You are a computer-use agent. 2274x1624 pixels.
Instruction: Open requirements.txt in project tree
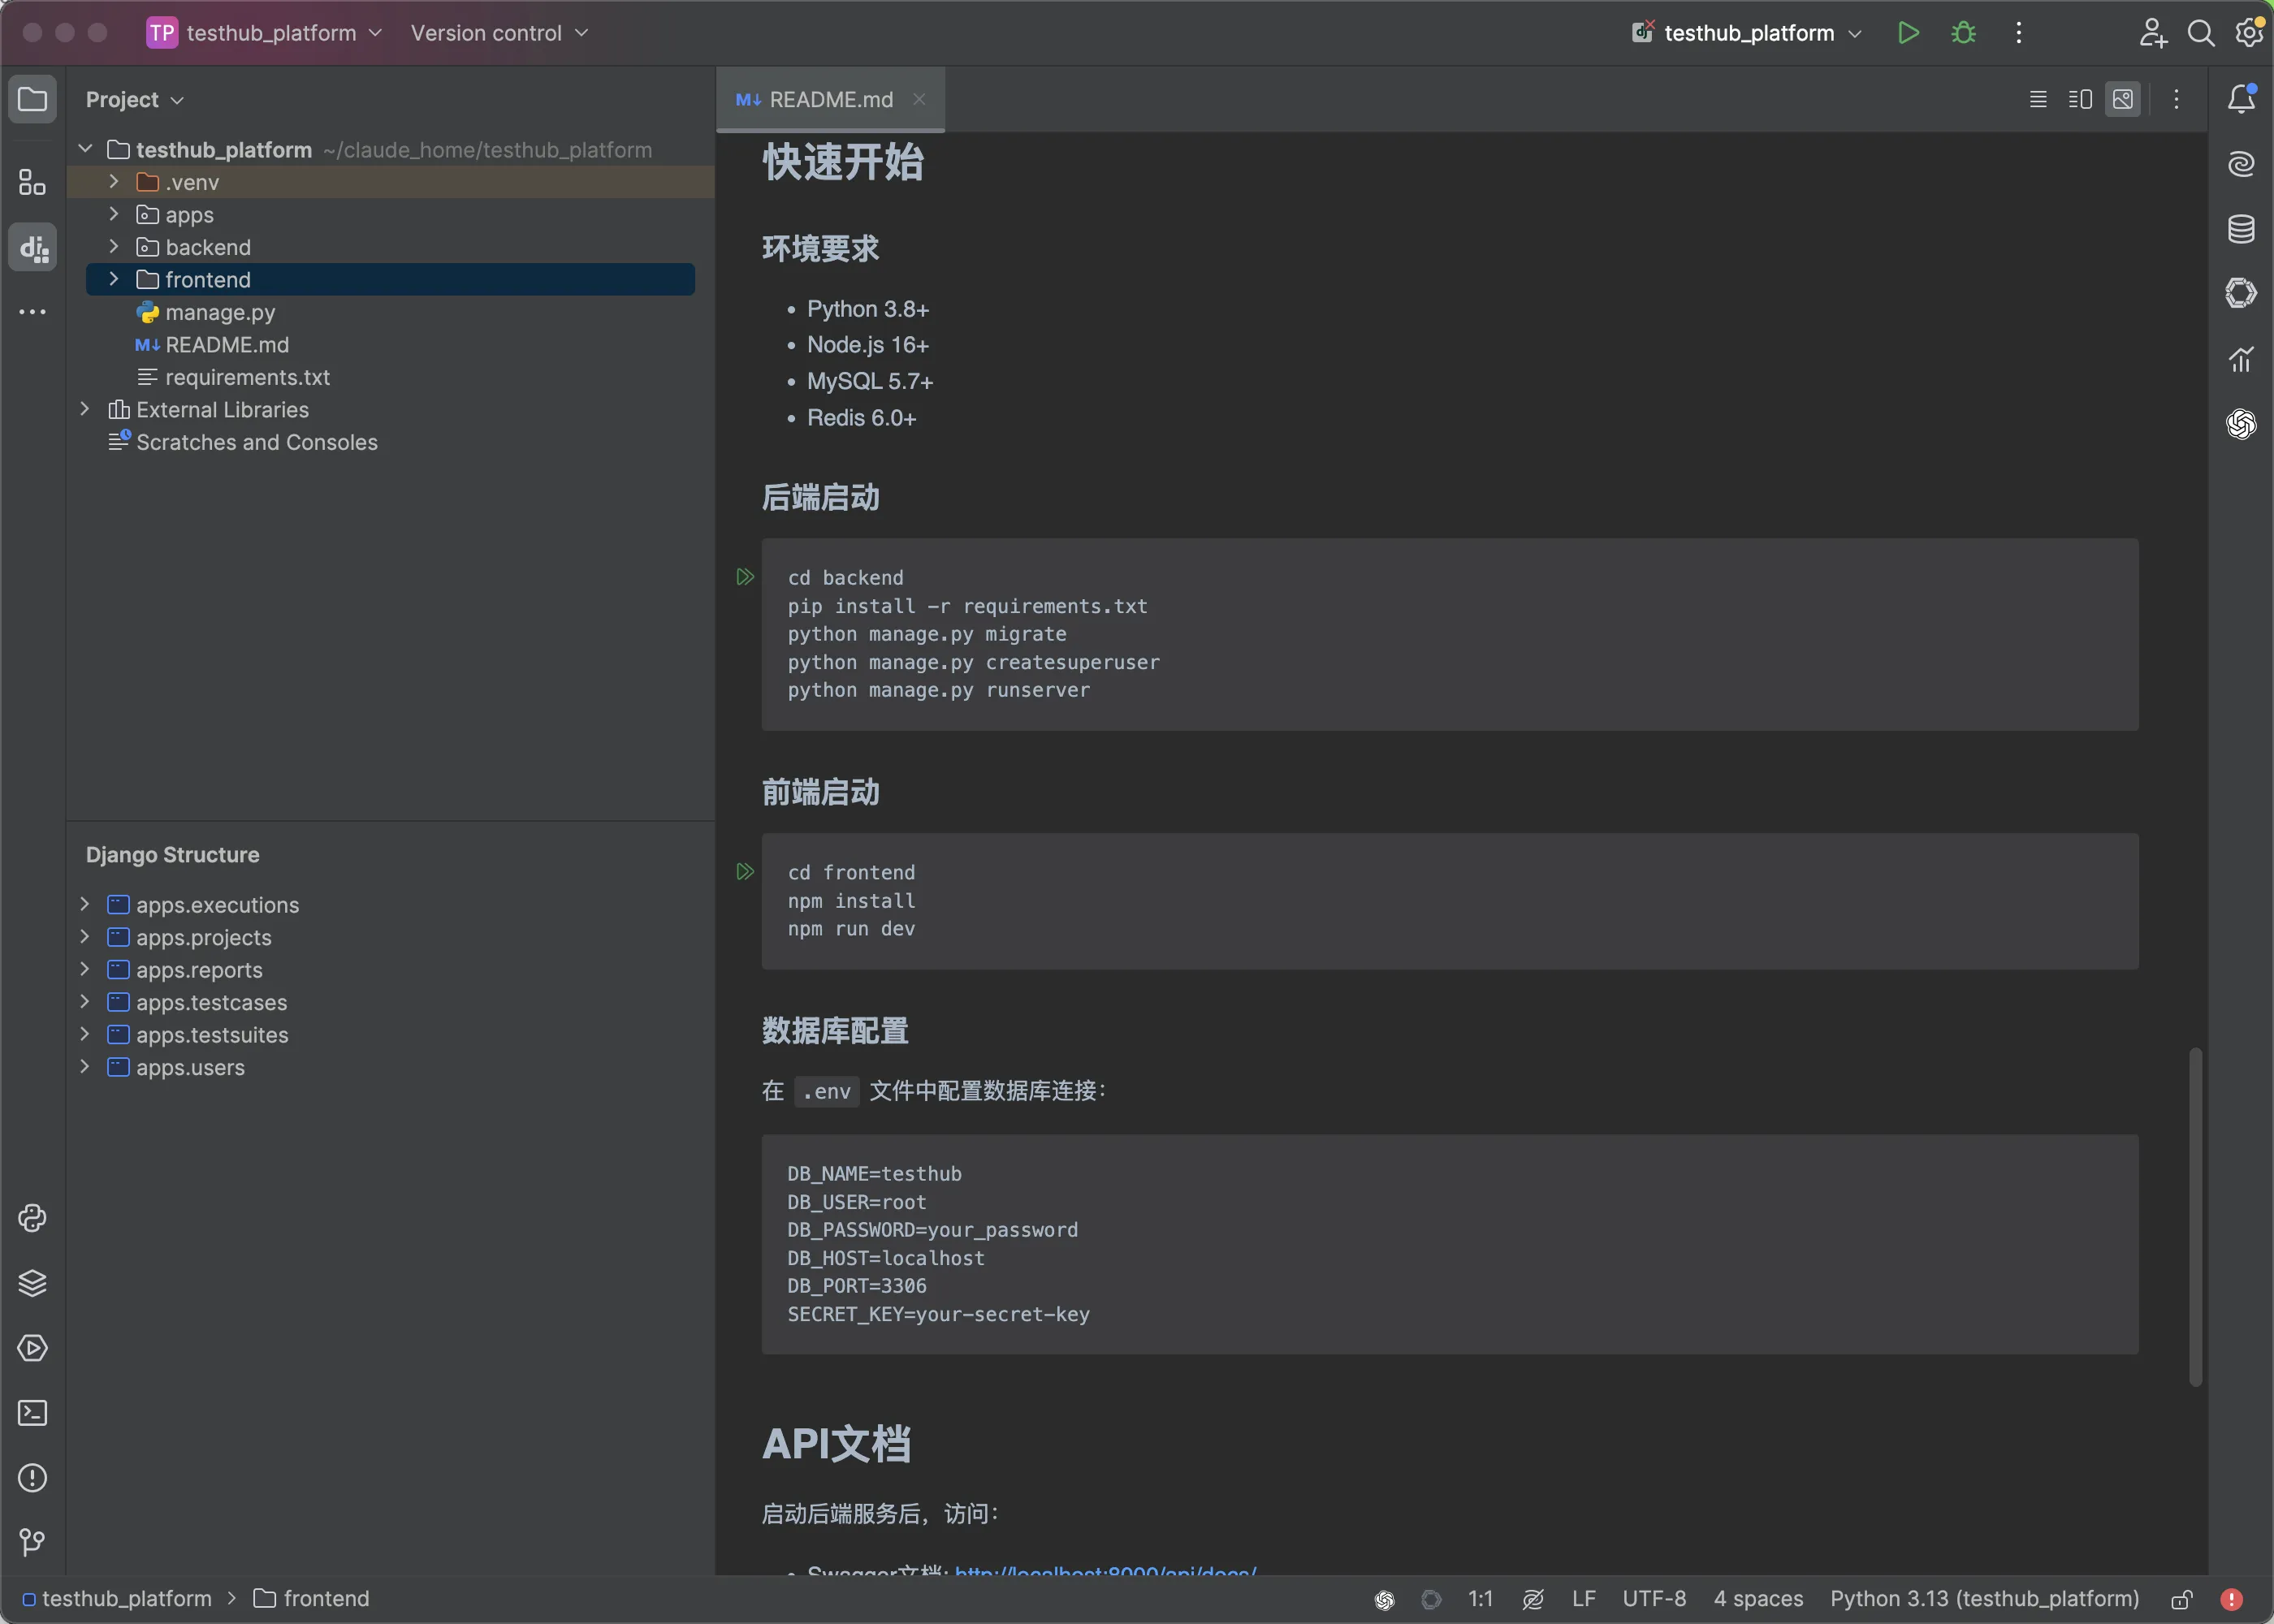point(247,377)
